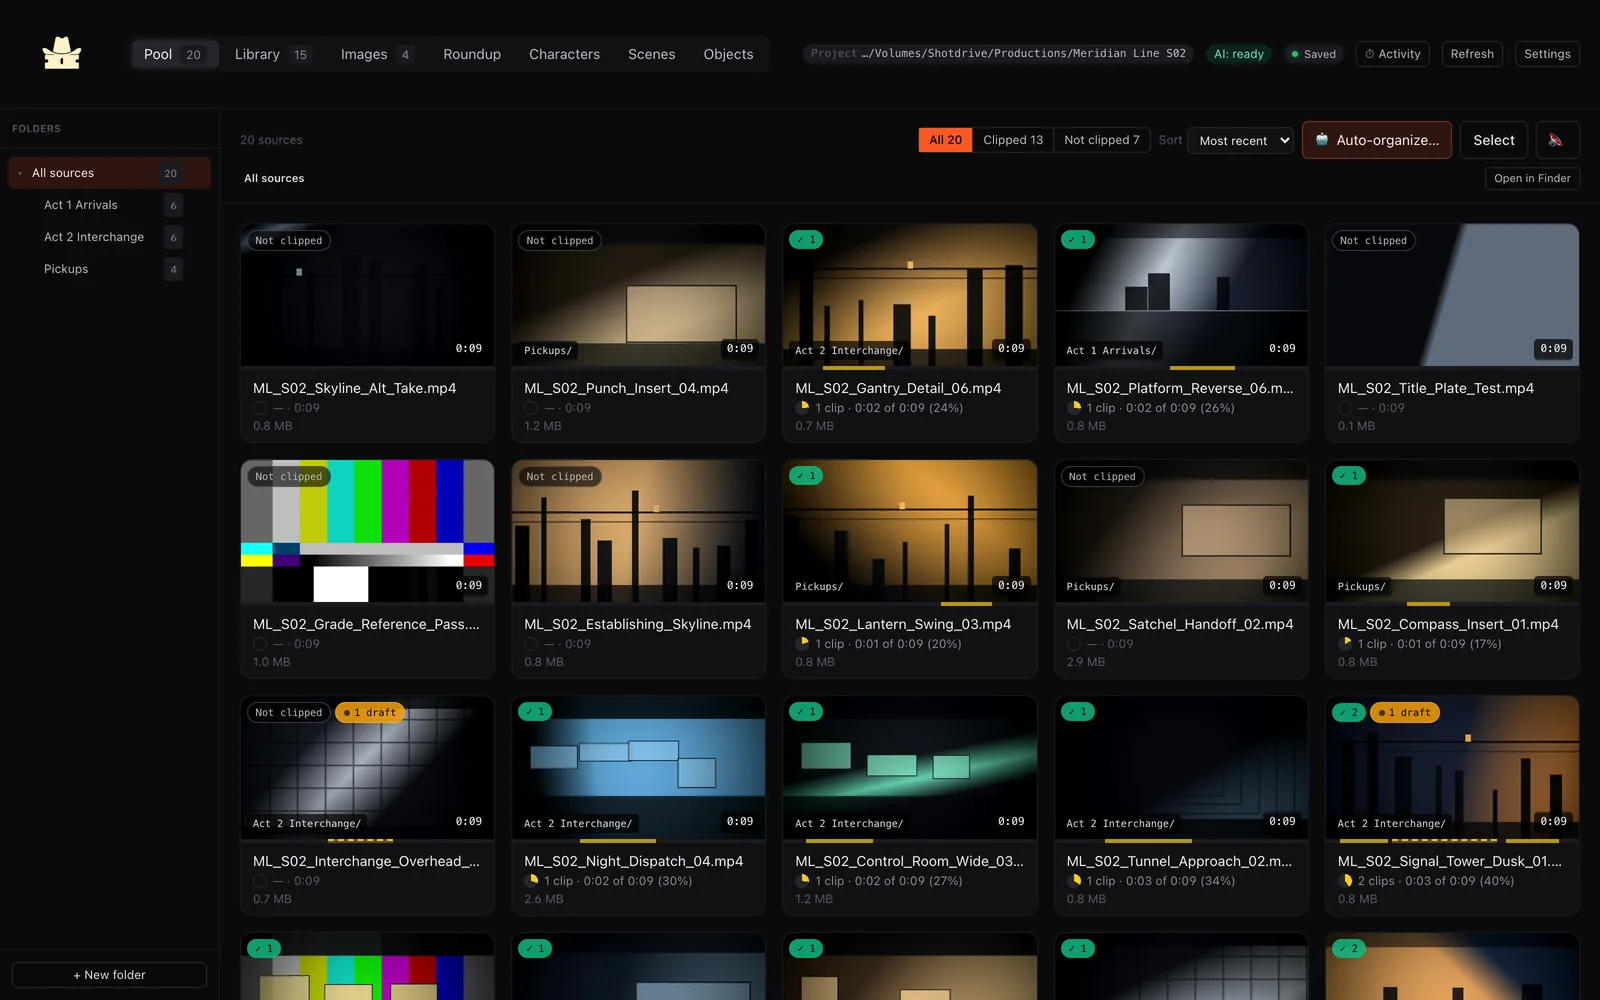Click the 'Saved' status indicator

point(1313,54)
